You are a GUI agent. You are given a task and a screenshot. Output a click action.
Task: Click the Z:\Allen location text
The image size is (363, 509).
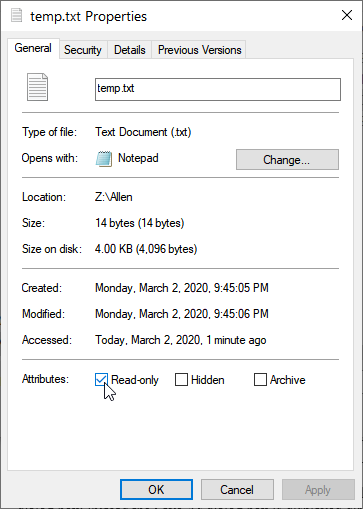[114, 197]
